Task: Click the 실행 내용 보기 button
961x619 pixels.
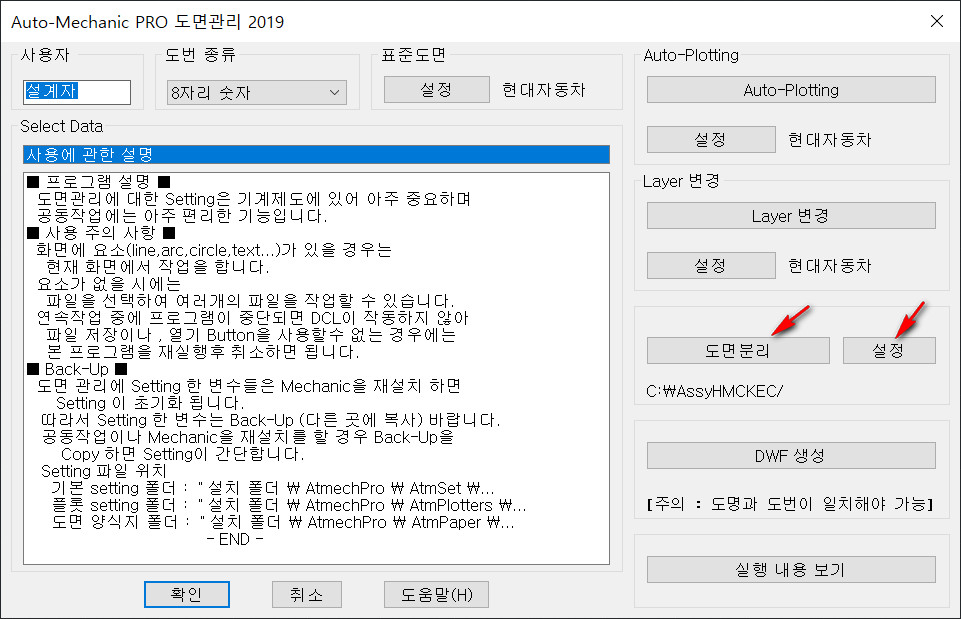Action: tap(790, 570)
